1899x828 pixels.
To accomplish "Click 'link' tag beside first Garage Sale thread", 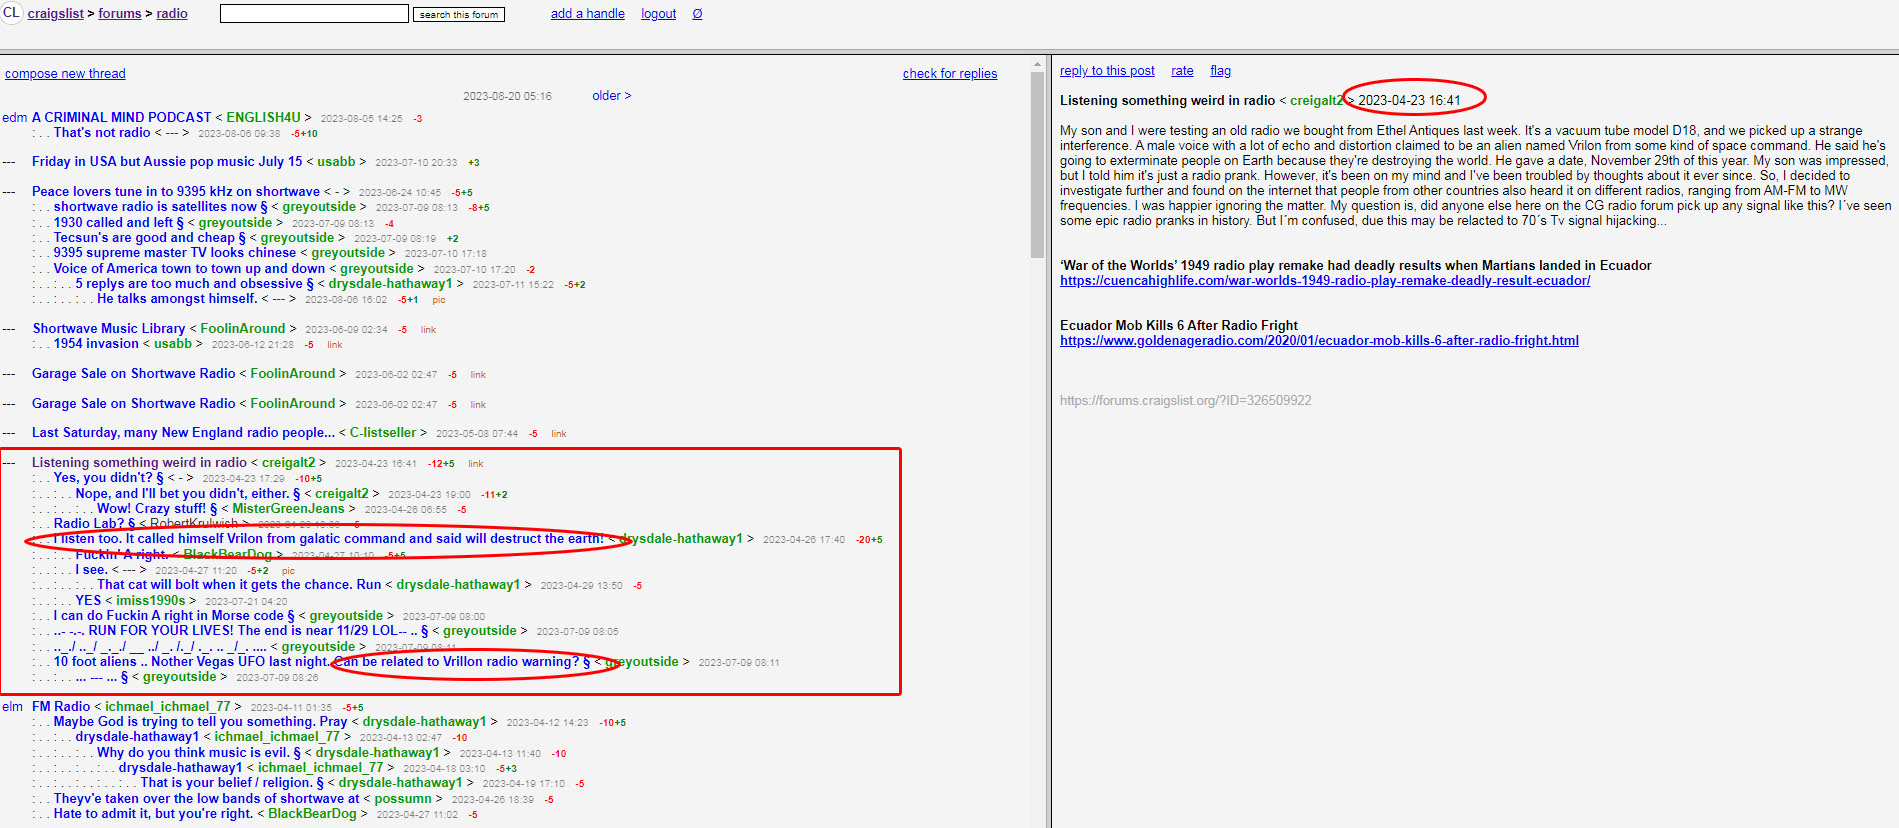I will click(478, 375).
